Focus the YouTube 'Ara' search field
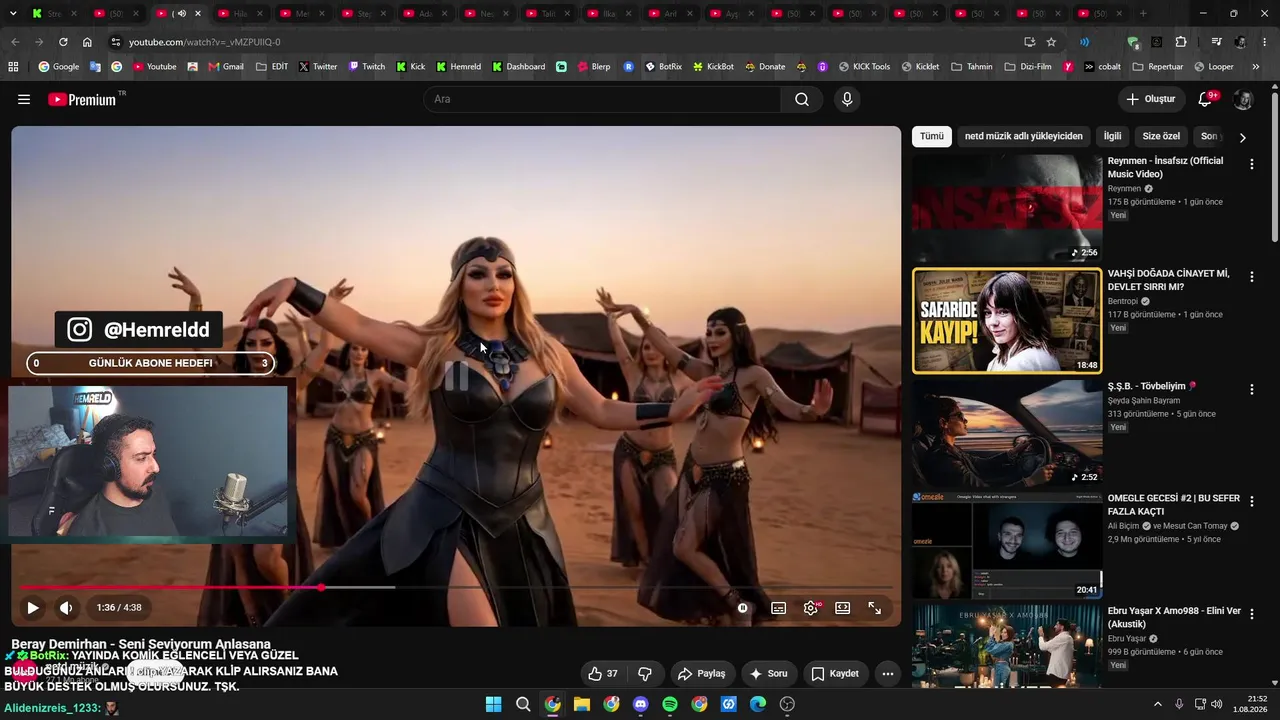The height and width of the screenshot is (720, 1280). [603, 100]
